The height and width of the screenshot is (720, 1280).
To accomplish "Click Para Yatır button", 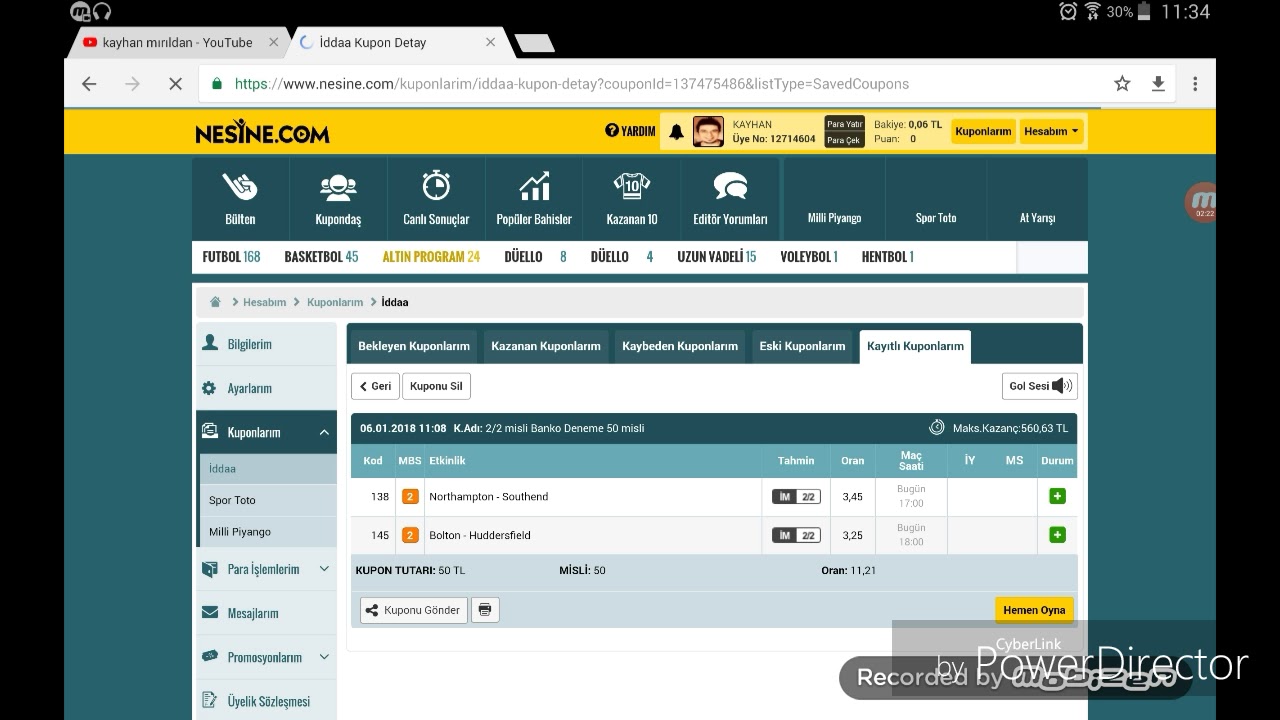I will click(x=844, y=124).
